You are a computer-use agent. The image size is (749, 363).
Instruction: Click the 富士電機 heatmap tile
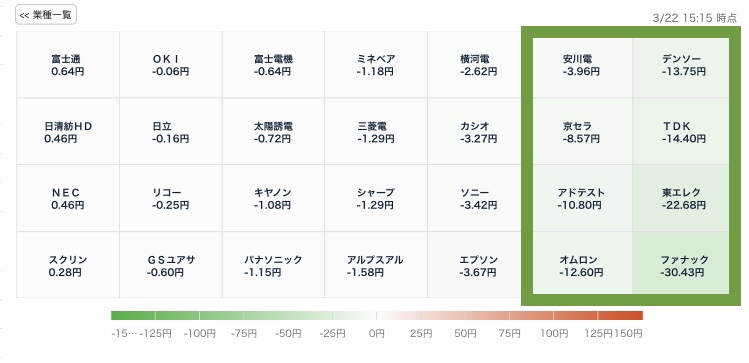273,64
